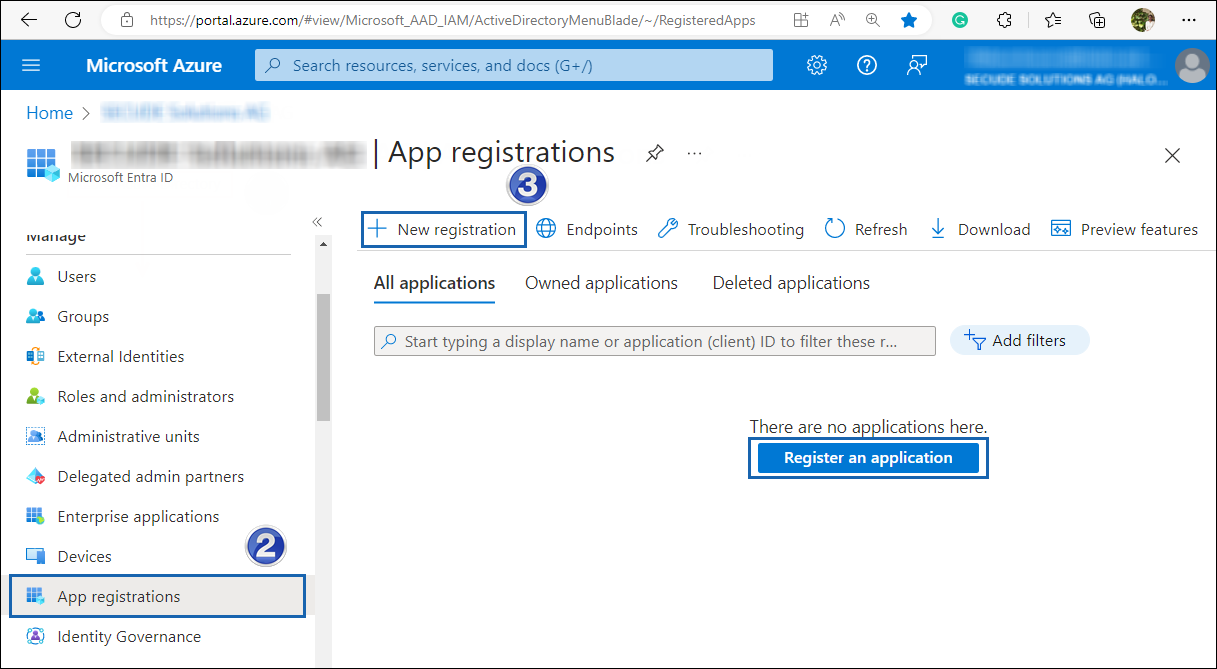The width and height of the screenshot is (1217, 669).
Task: Switch to the Deleted applications tab
Action: click(790, 283)
